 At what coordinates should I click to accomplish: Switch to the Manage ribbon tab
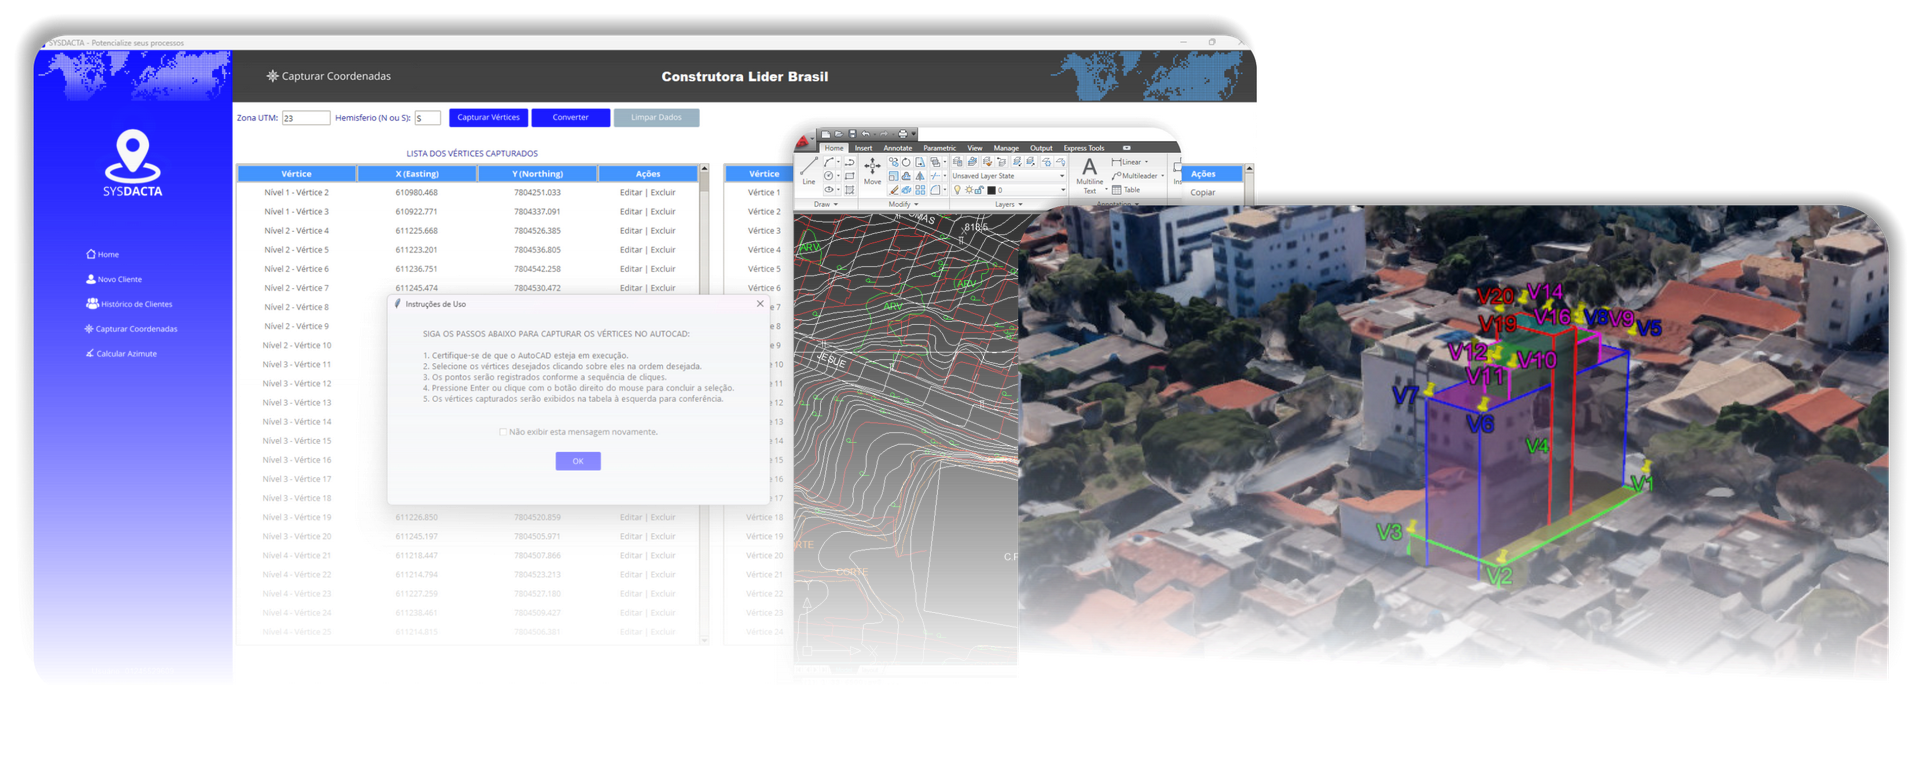(1006, 148)
